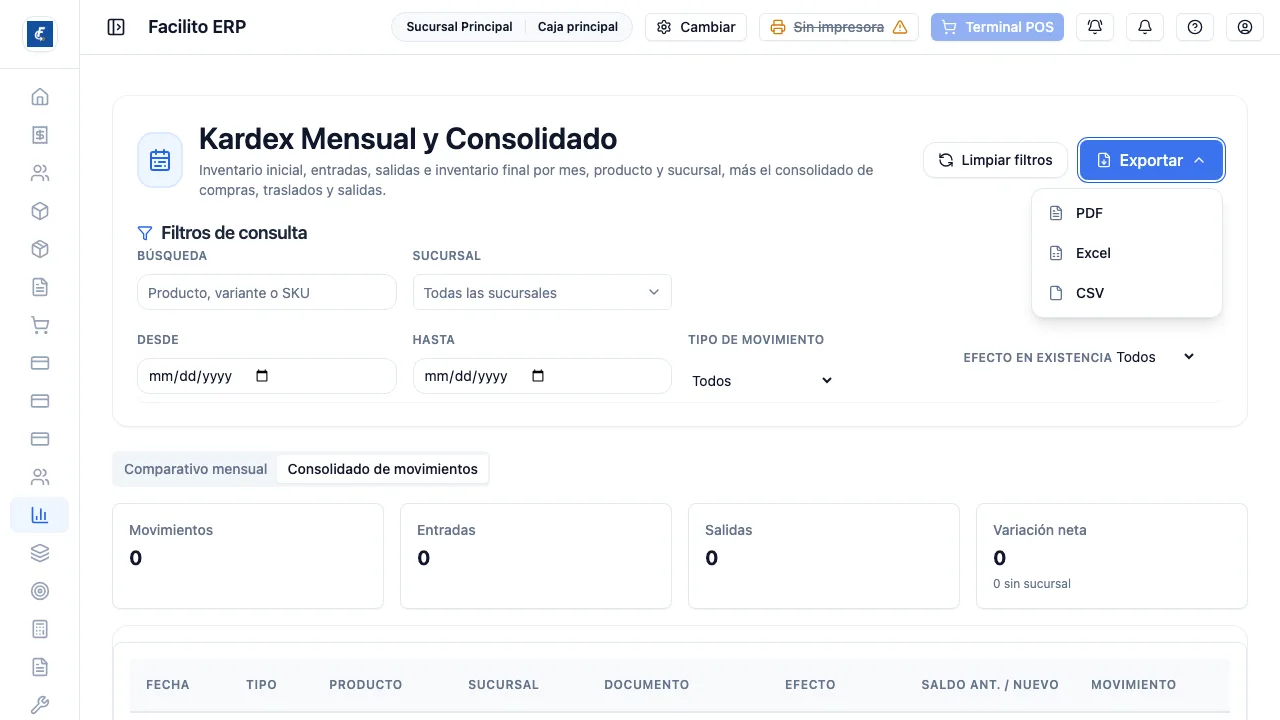The image size is (1280, 720).
Task: Open the dollar receipt icon in sidebar
Action: (40, 135)
